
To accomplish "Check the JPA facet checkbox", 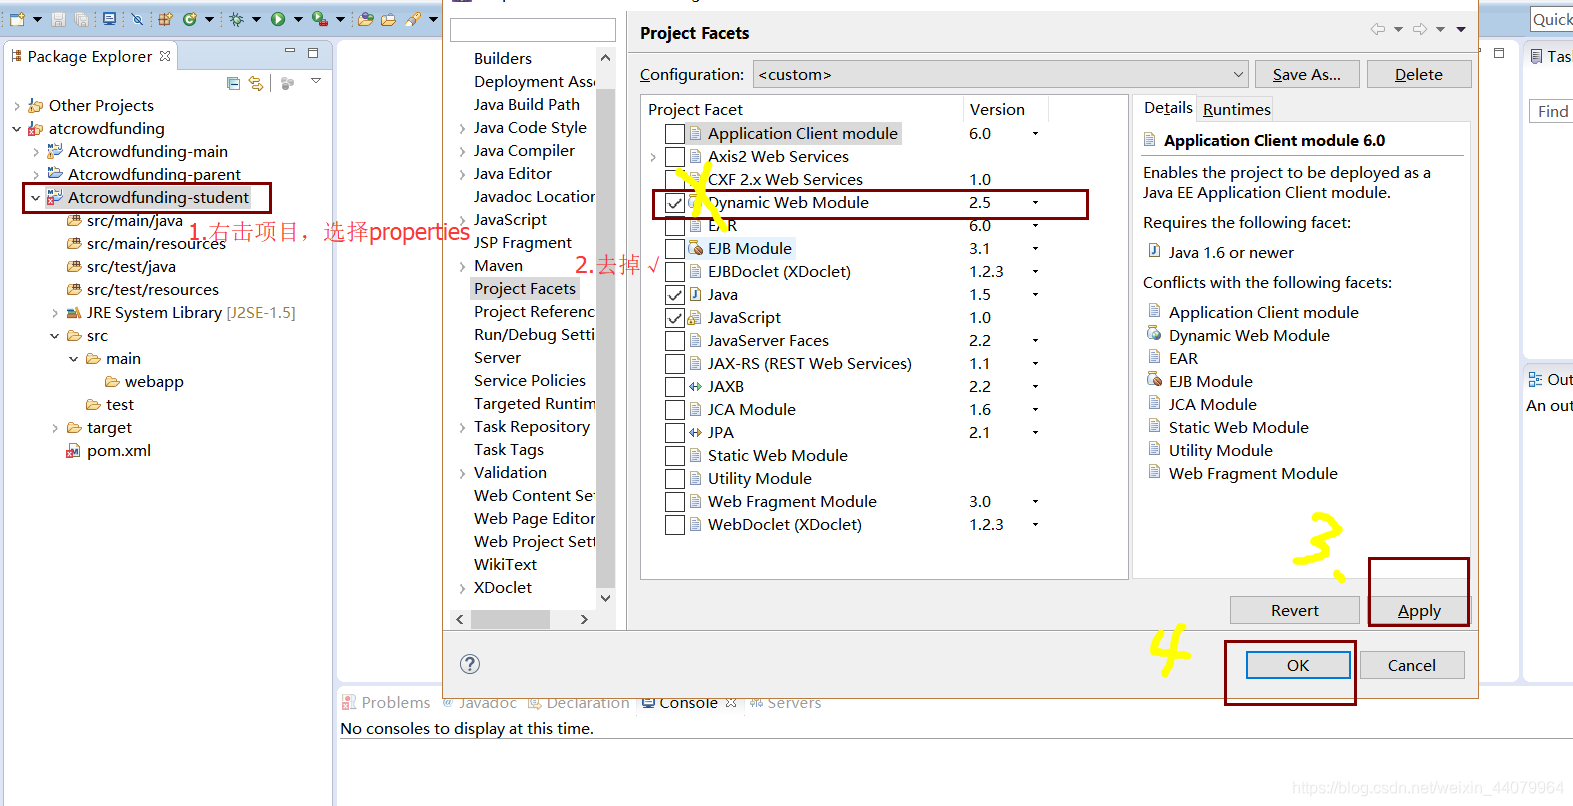I will [x=675, y=433].
